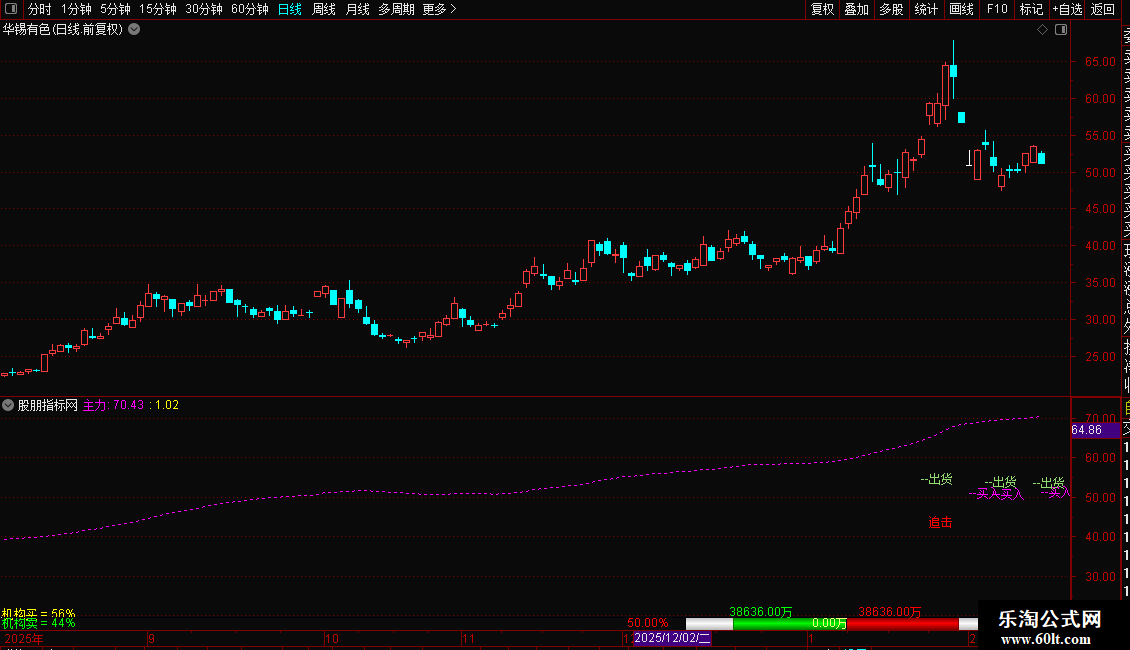Click the 主力: 70.43 indicator value
The height and width of the screenshot is (650, 1130).
pyautogui.click(x=113, y=405)
